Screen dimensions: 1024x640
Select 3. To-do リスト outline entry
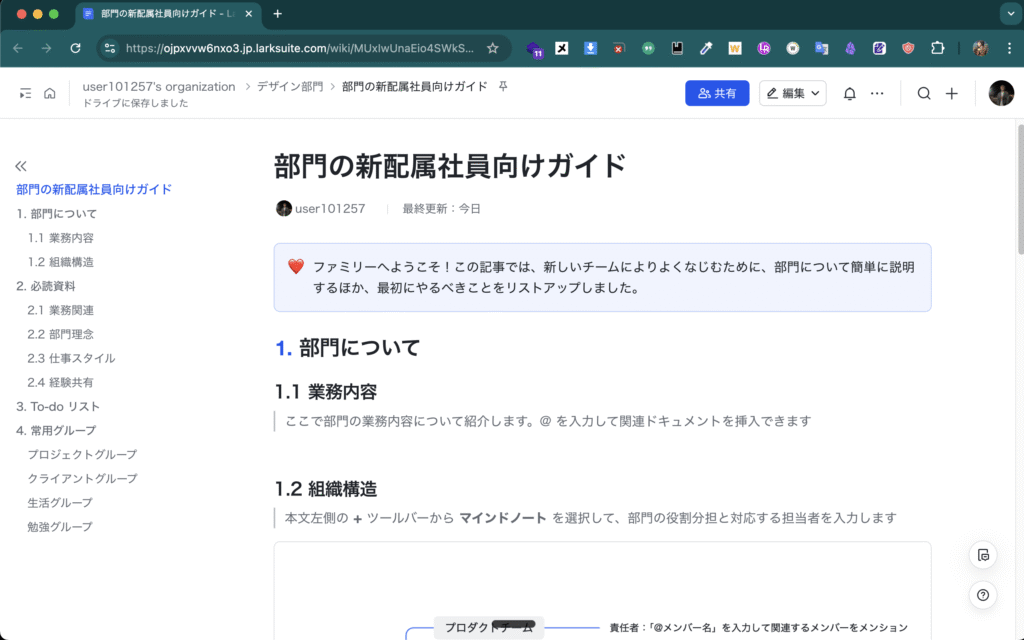(x=58, y=406)
